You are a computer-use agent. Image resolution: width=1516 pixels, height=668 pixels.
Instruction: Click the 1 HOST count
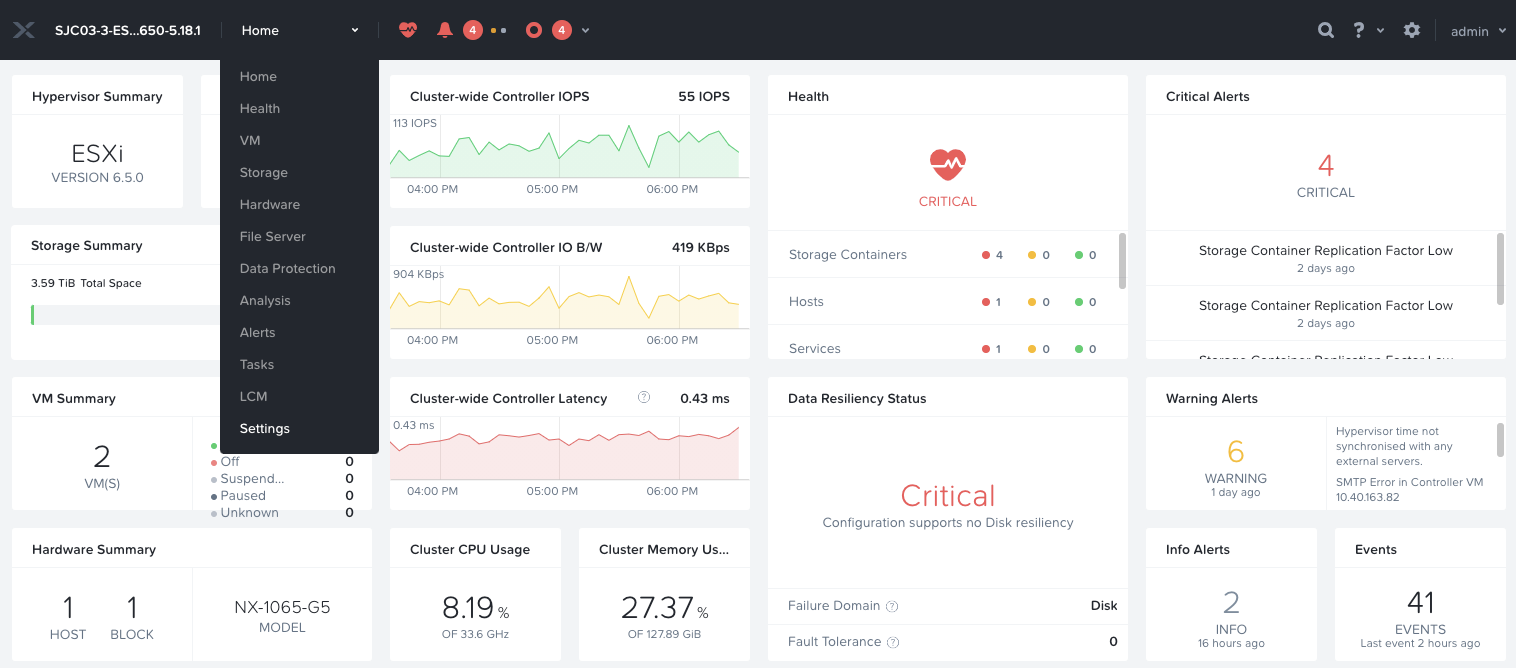tap(68, 617)
